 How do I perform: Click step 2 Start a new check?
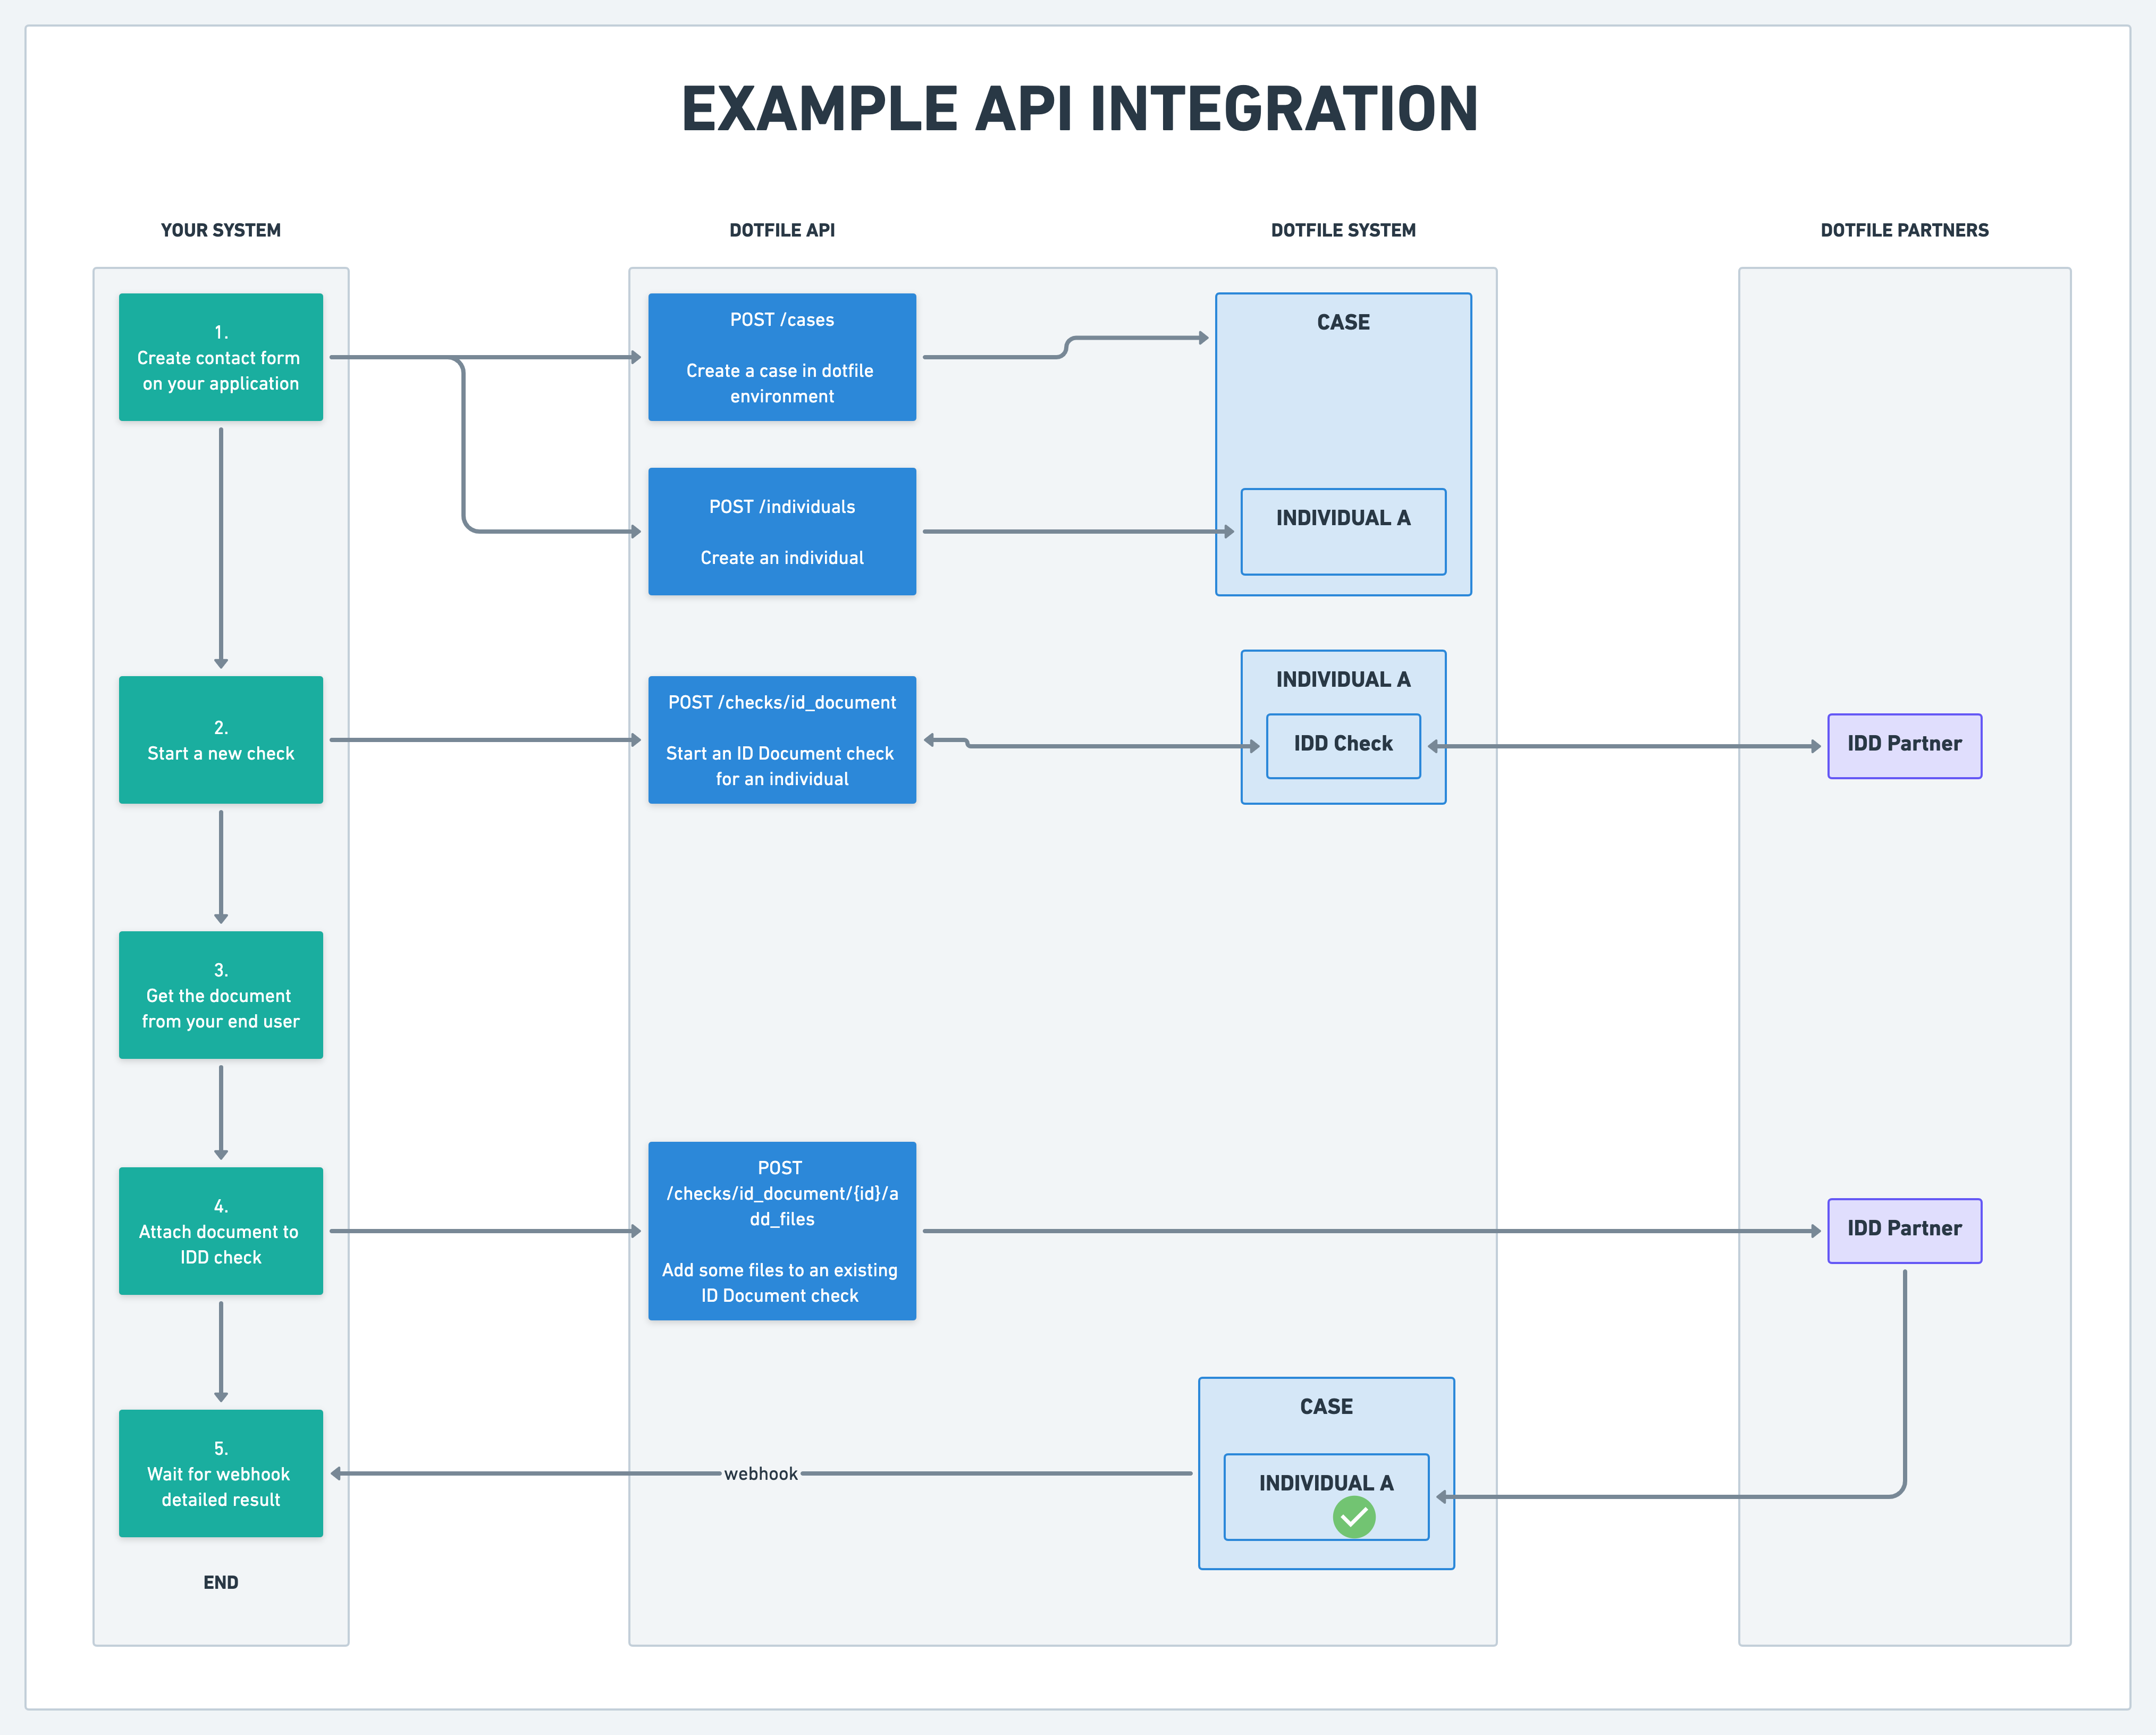[x=220, y=740]
